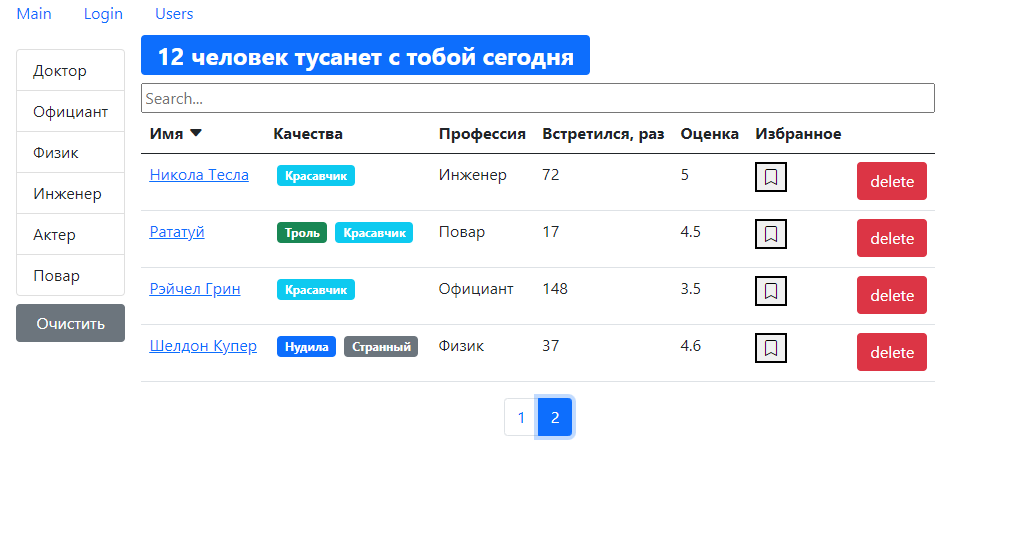Add Шелдон Купер to favorites
1020x544 pixels.
[770, 348]
